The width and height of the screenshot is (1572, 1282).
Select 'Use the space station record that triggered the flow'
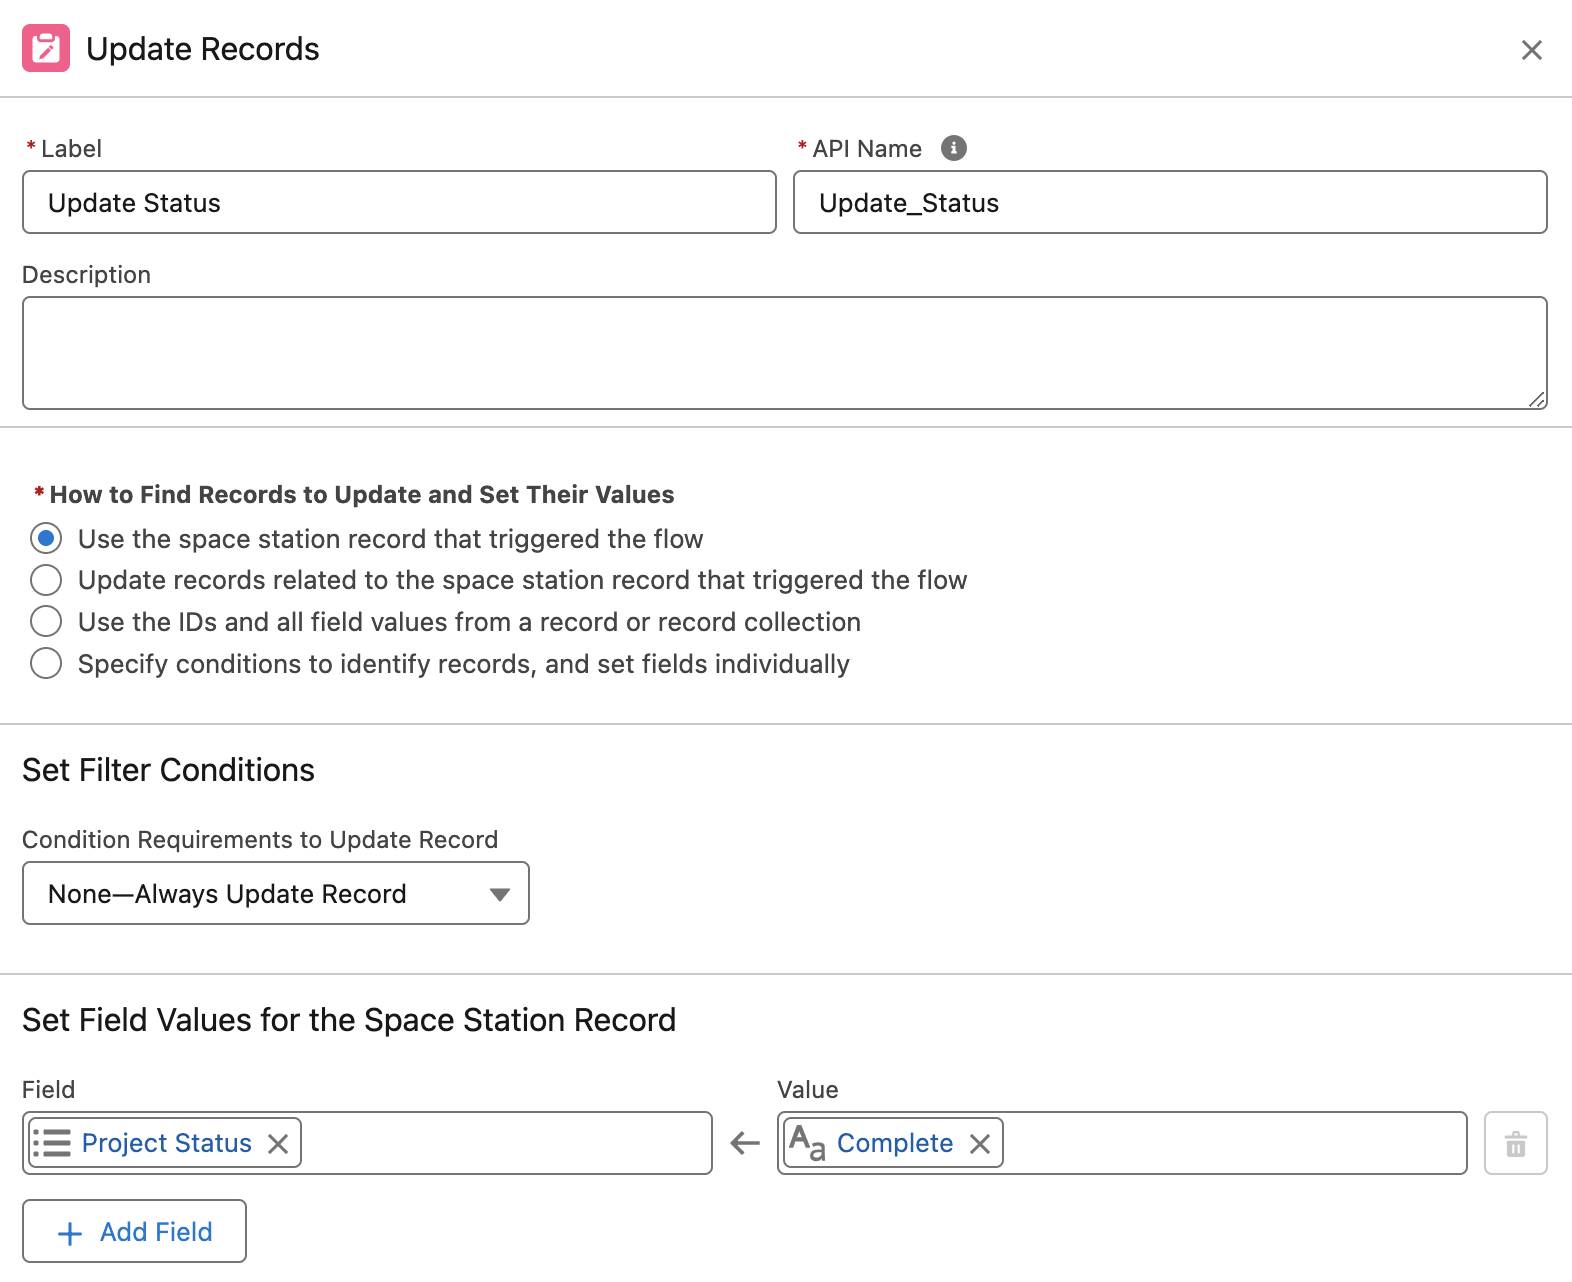coord(46,538)
